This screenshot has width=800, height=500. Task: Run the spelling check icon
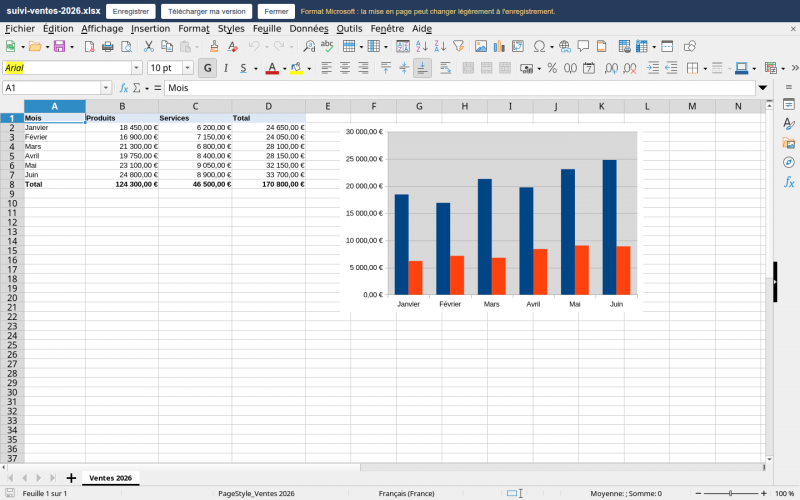[x=327, y=46]
